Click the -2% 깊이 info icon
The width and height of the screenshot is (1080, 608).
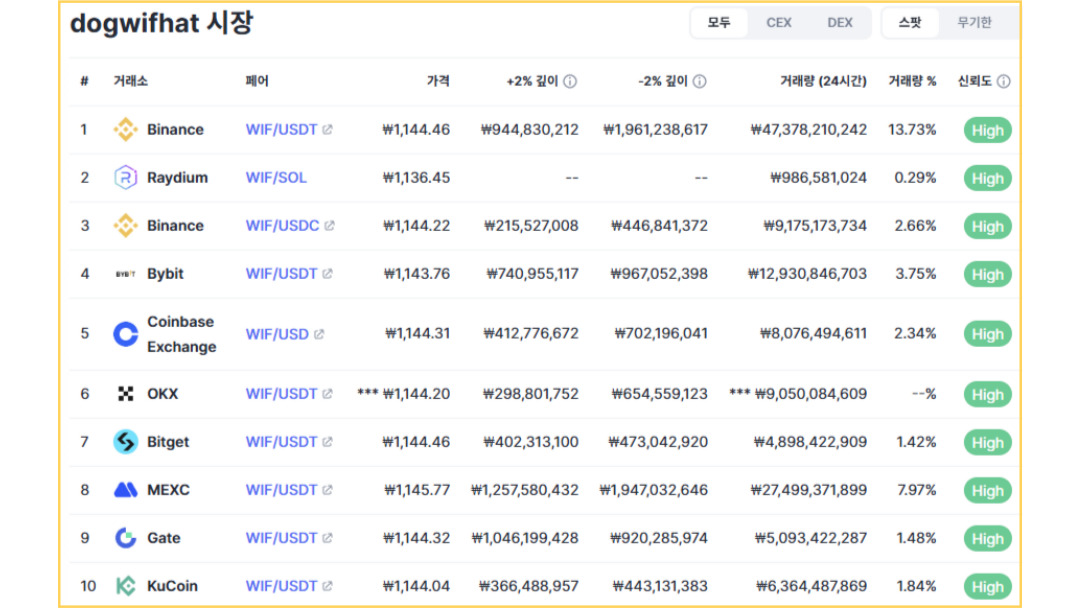700,81
